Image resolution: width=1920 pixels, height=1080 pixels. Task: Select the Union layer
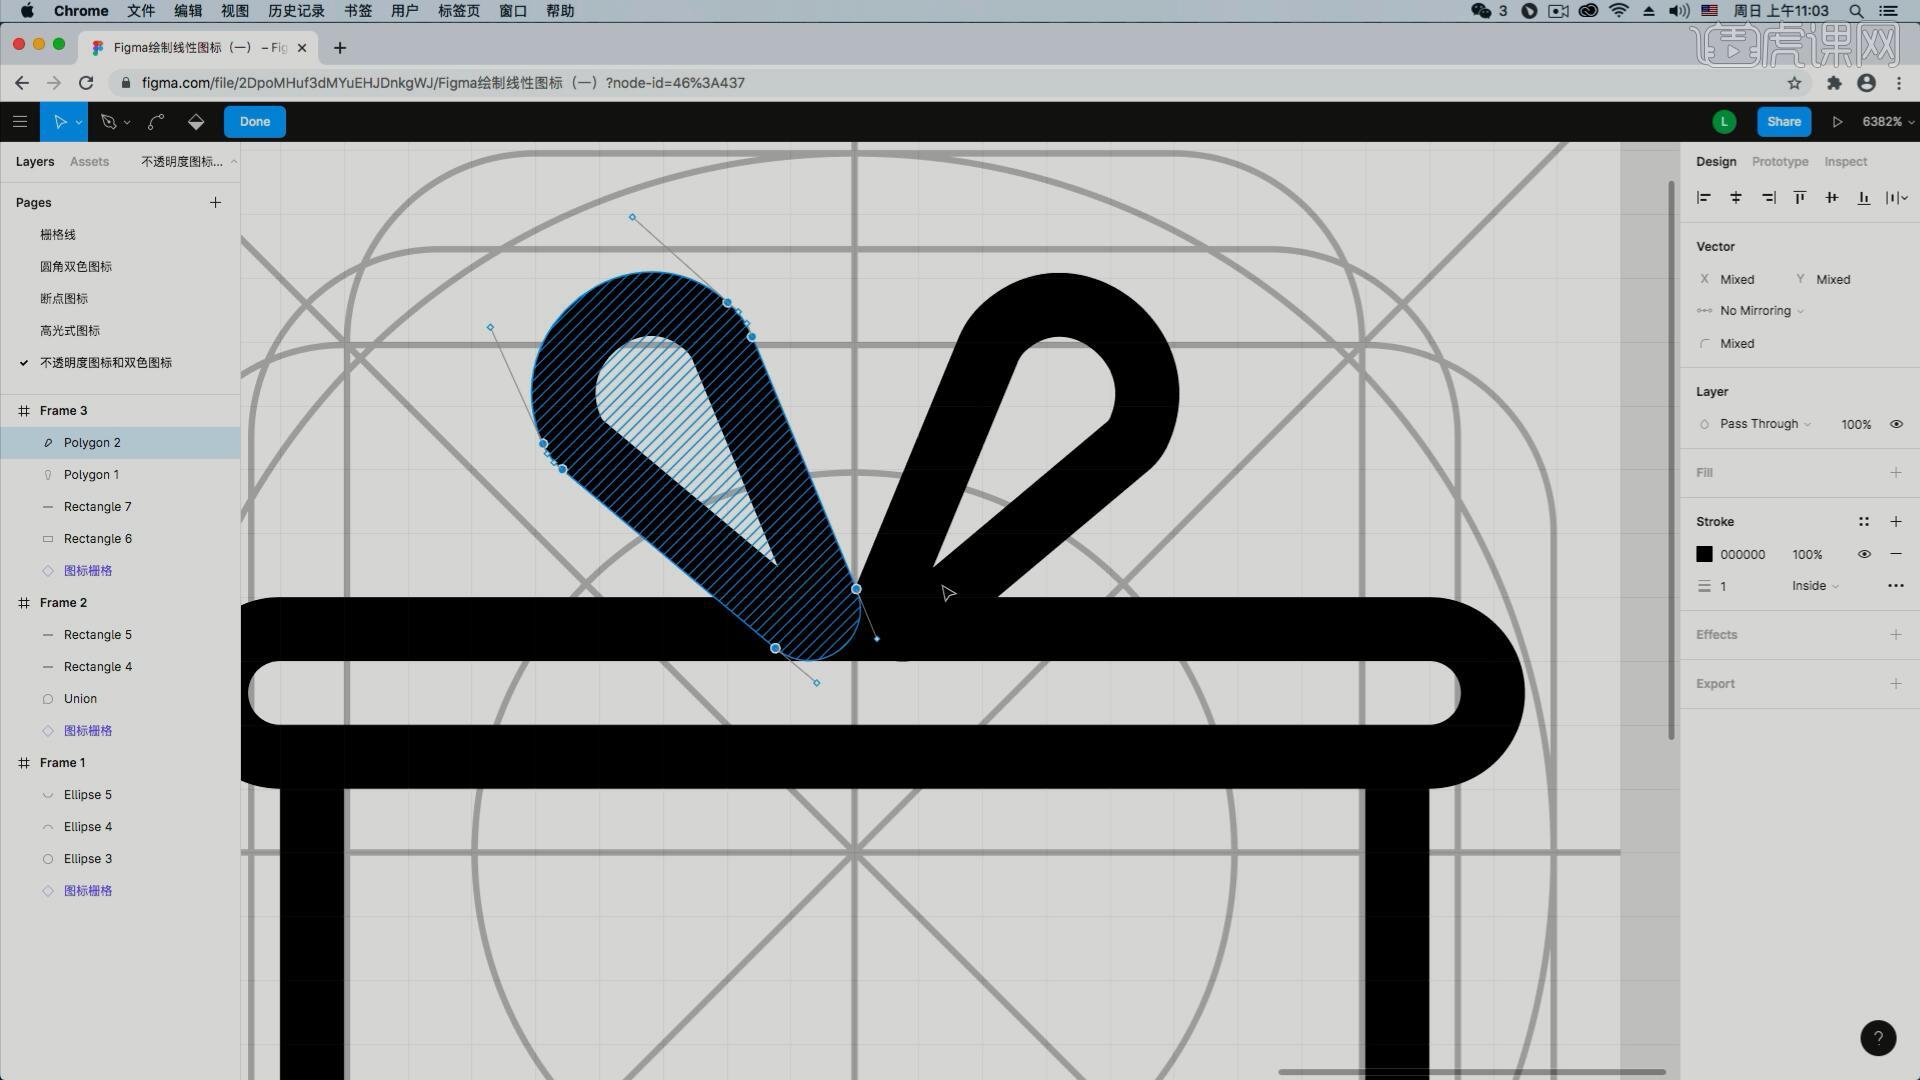tap(120, 699)
